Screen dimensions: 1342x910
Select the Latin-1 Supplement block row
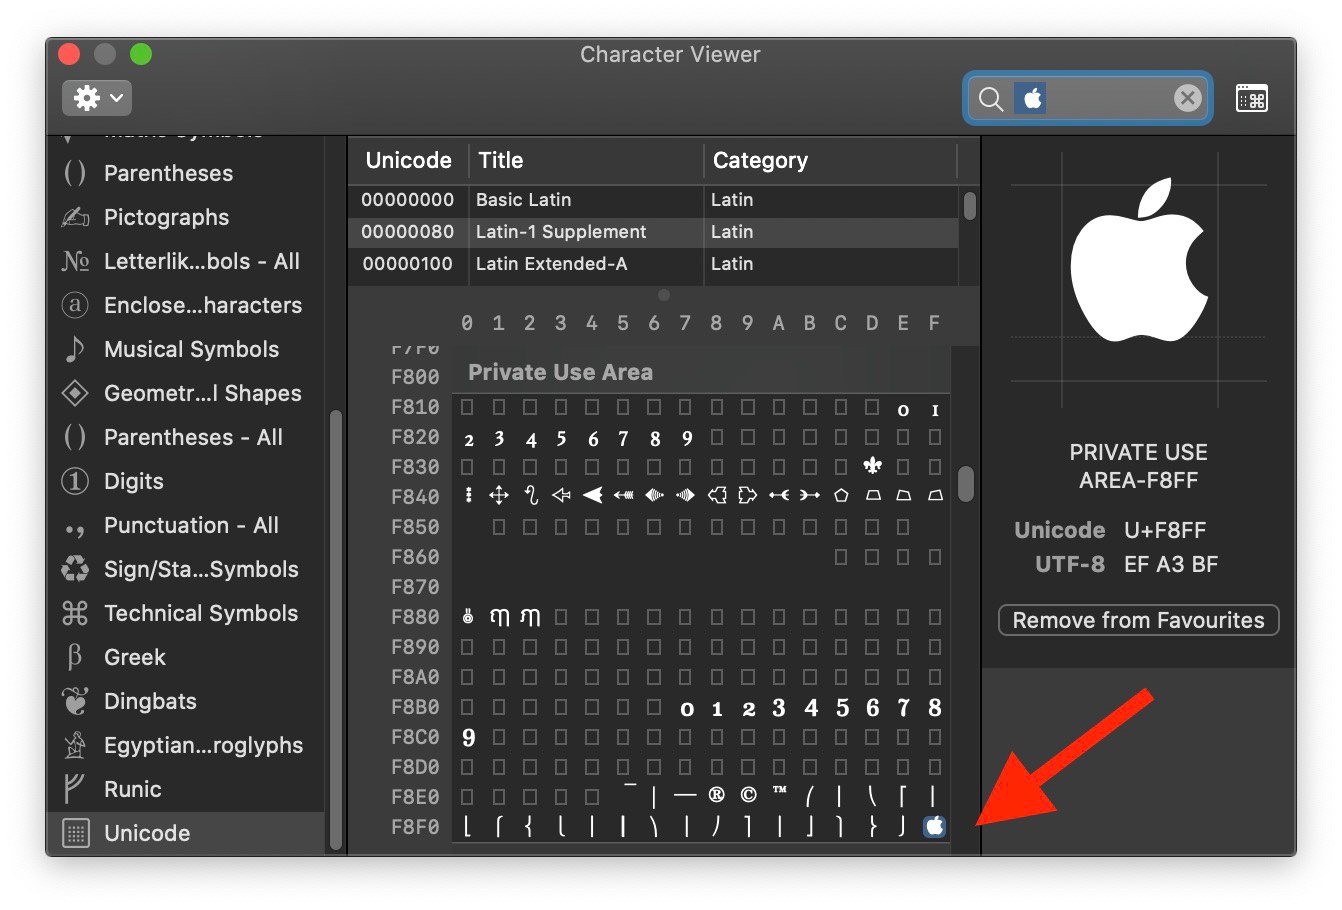(x=653, y=232)
